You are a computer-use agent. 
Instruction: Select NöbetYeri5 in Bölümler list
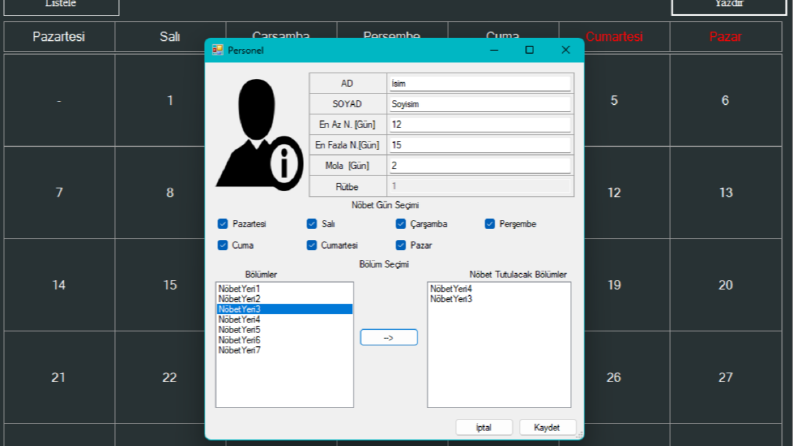tap(284, 330)
